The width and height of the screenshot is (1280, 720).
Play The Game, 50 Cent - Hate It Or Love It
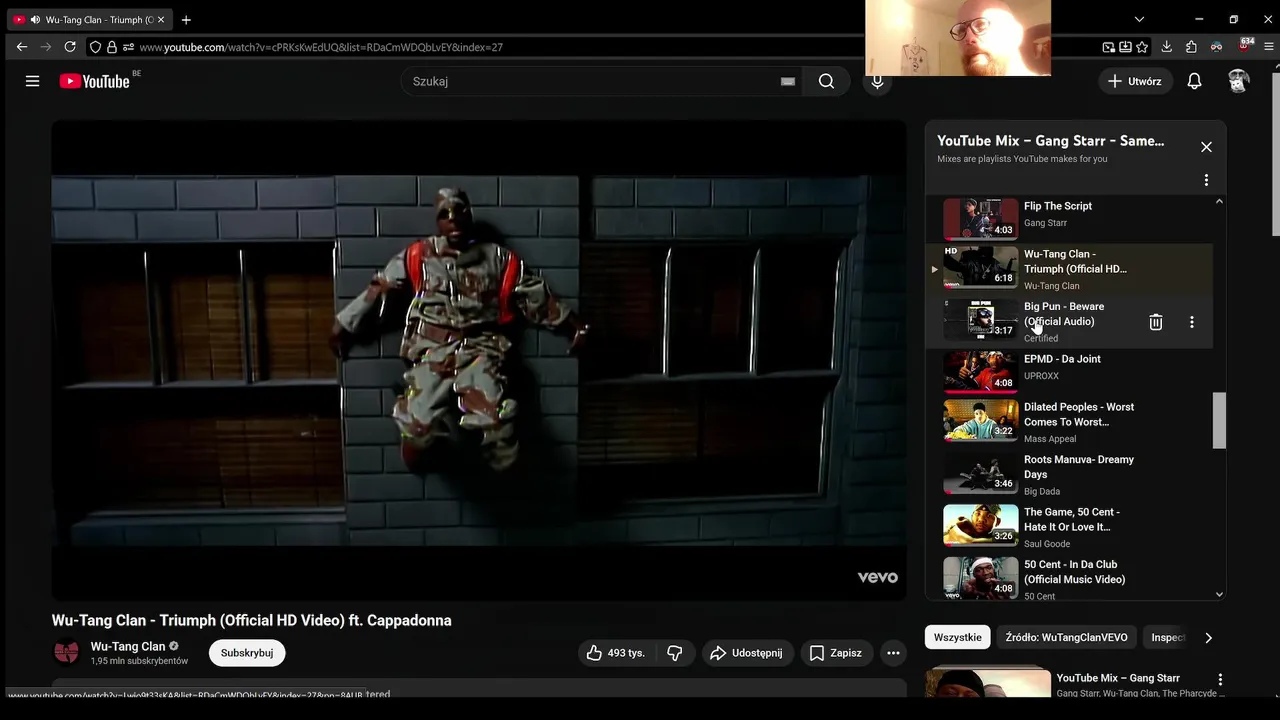click(x=1069, y=526)
